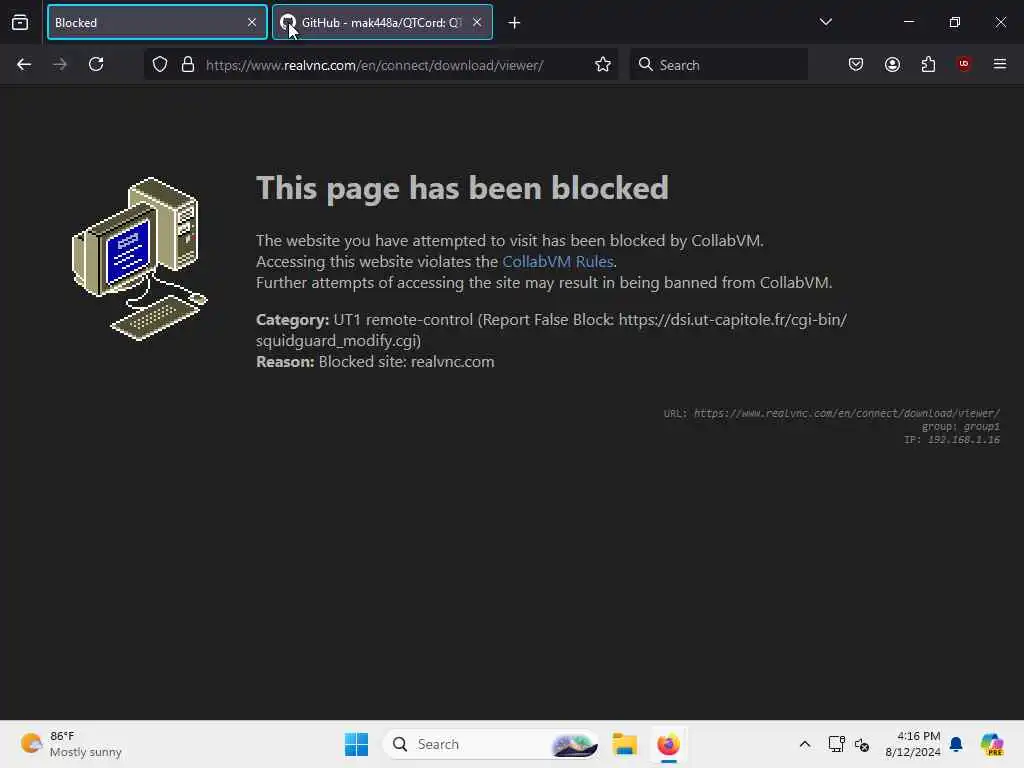The height and width of the screenshot is (768, 1024).
Task: Click the This page has been blocked heading
Action: coord(462,188)
